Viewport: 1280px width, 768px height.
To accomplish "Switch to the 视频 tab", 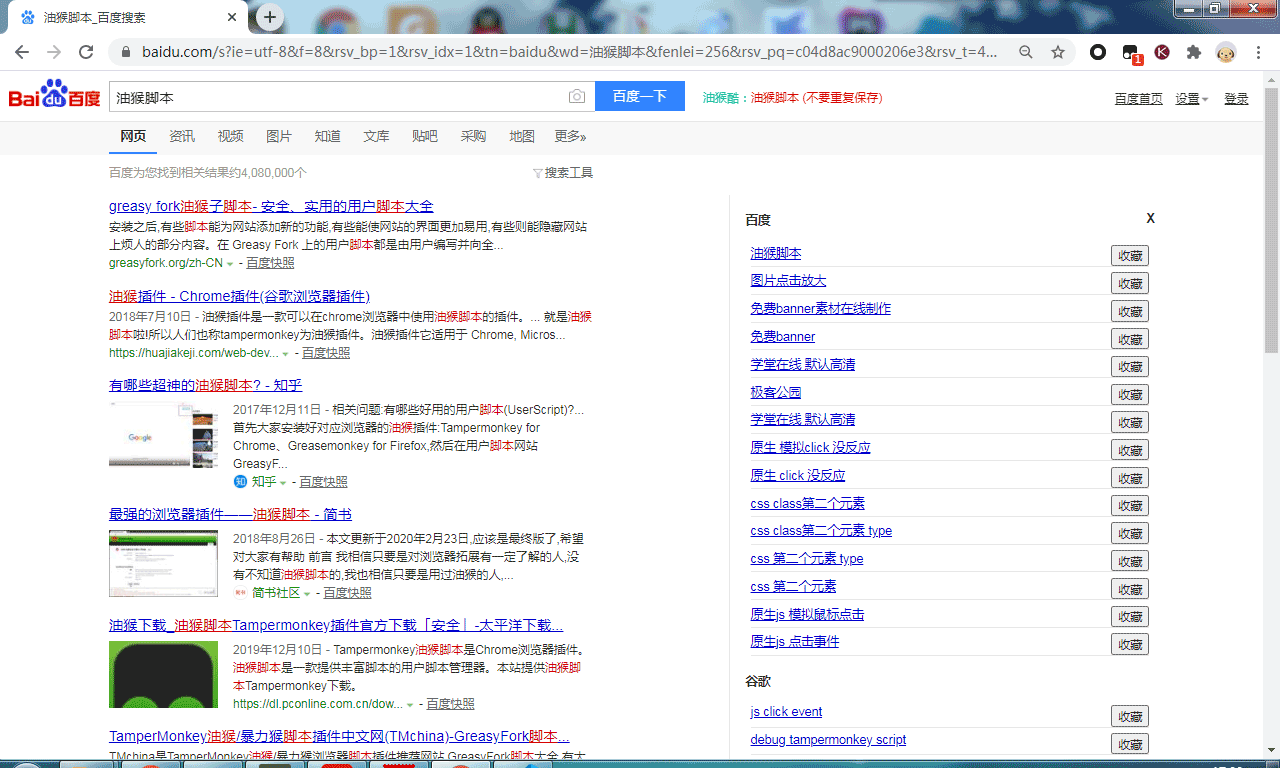I will click(230, 136).
